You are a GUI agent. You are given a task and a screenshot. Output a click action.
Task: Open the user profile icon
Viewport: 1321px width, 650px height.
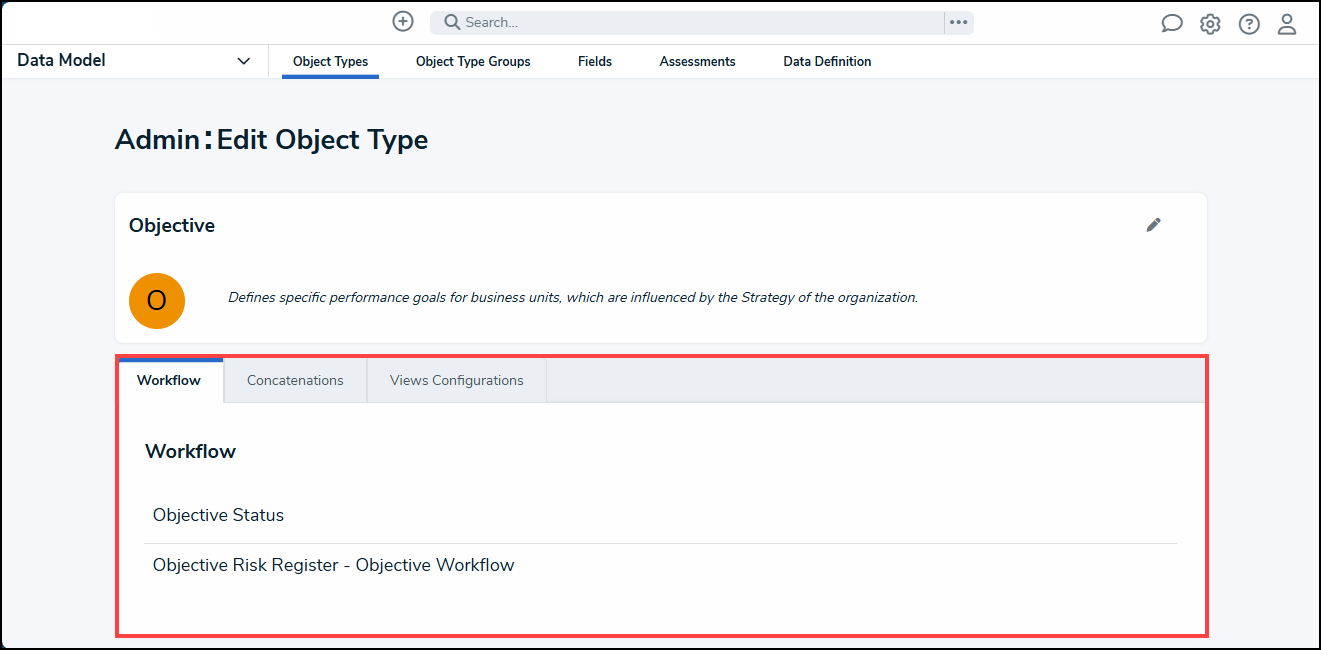[x=1287, y=23]
